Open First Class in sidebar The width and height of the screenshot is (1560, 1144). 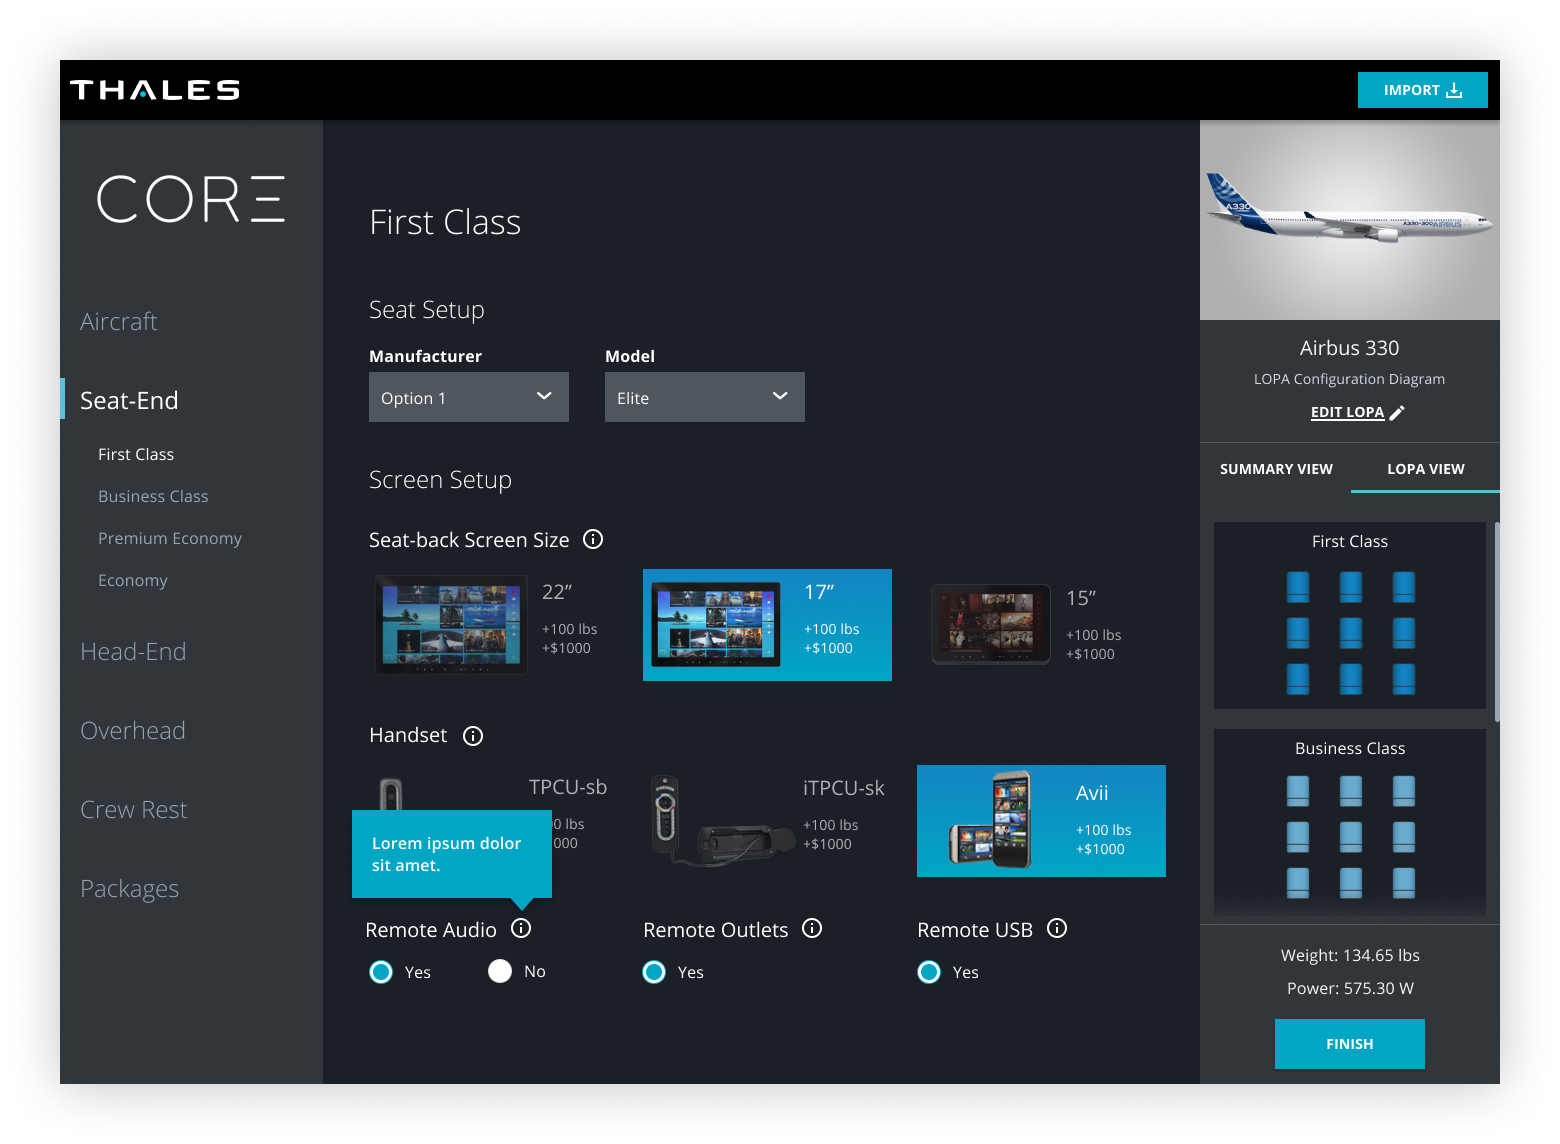136,454
